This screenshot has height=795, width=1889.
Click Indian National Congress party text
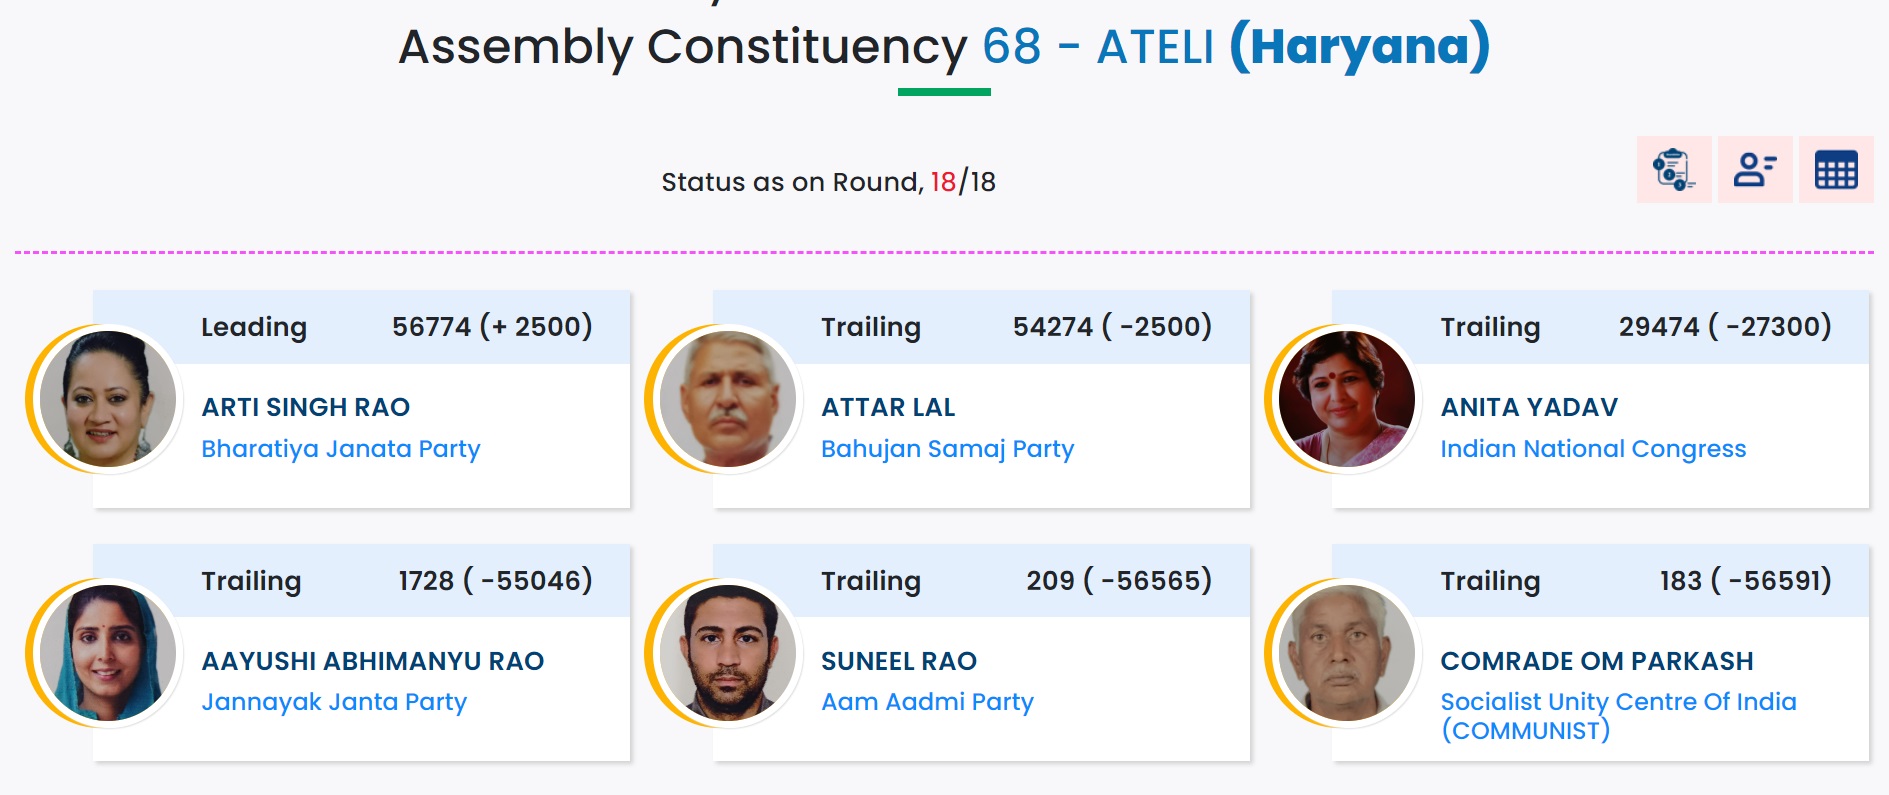click(x=1592, y=449)
